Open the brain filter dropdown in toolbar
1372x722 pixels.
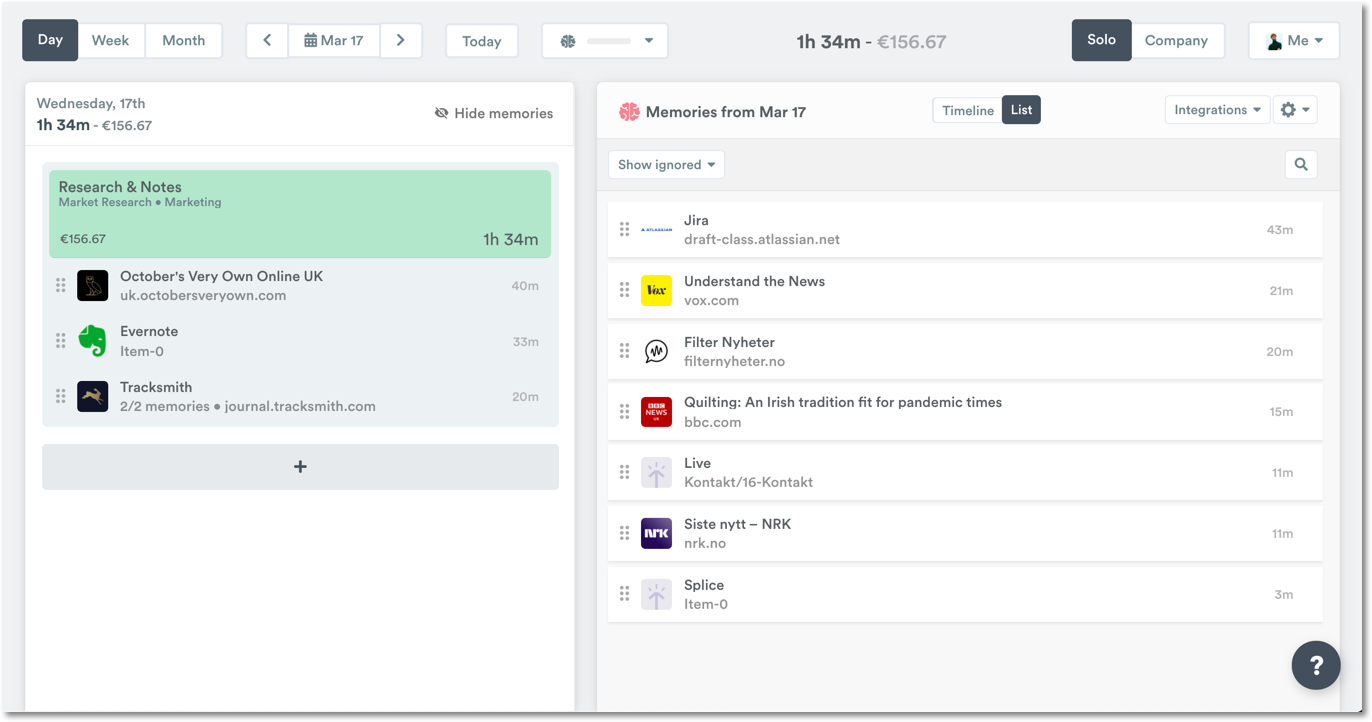click(x=605, y=41)
